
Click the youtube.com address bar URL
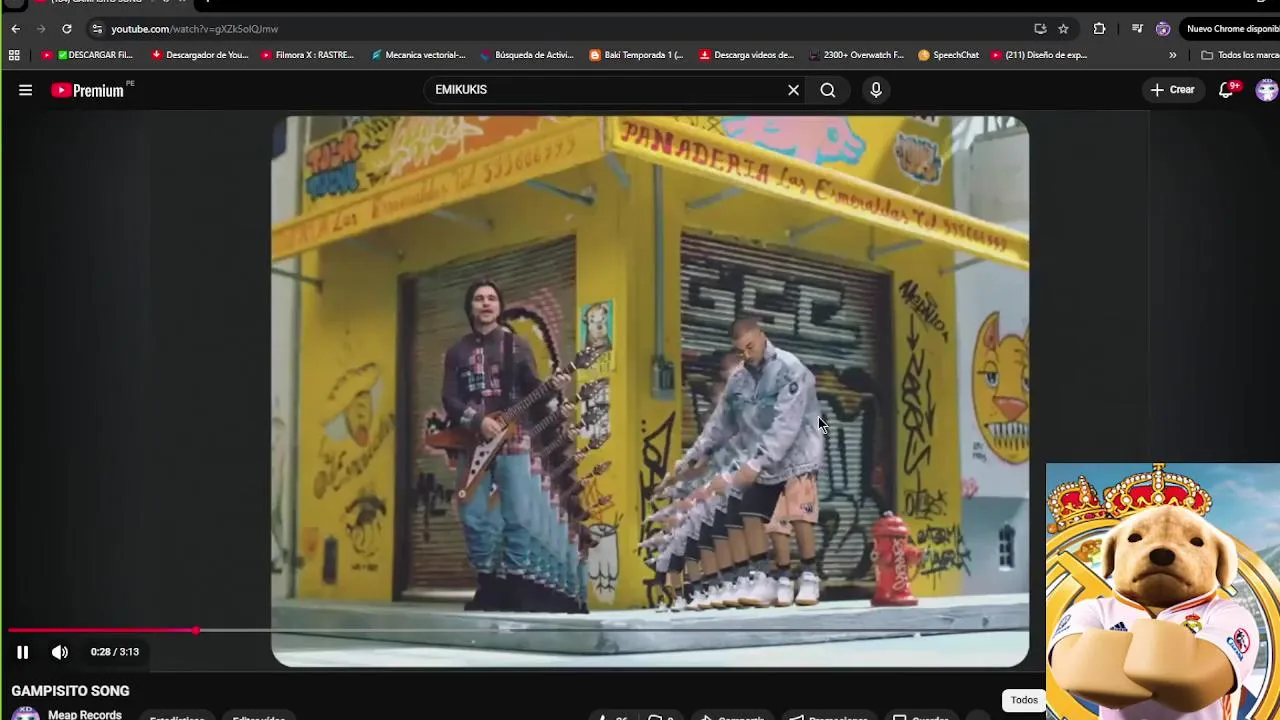click(194, 29)
